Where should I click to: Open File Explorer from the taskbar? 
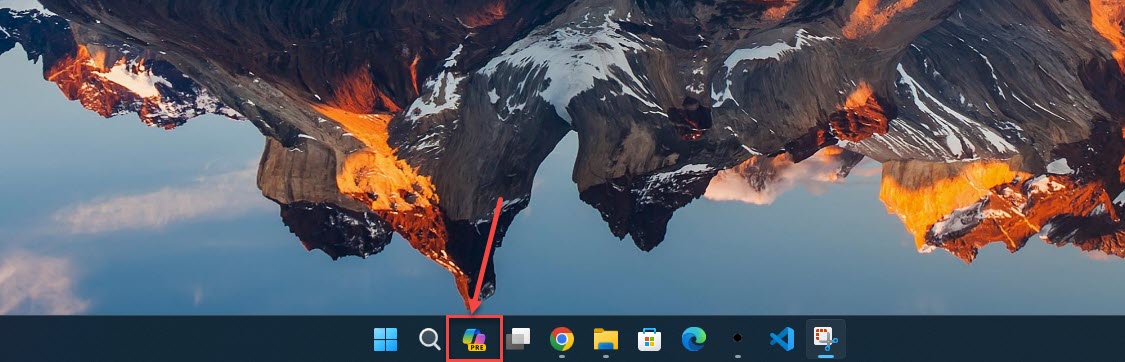606,338
